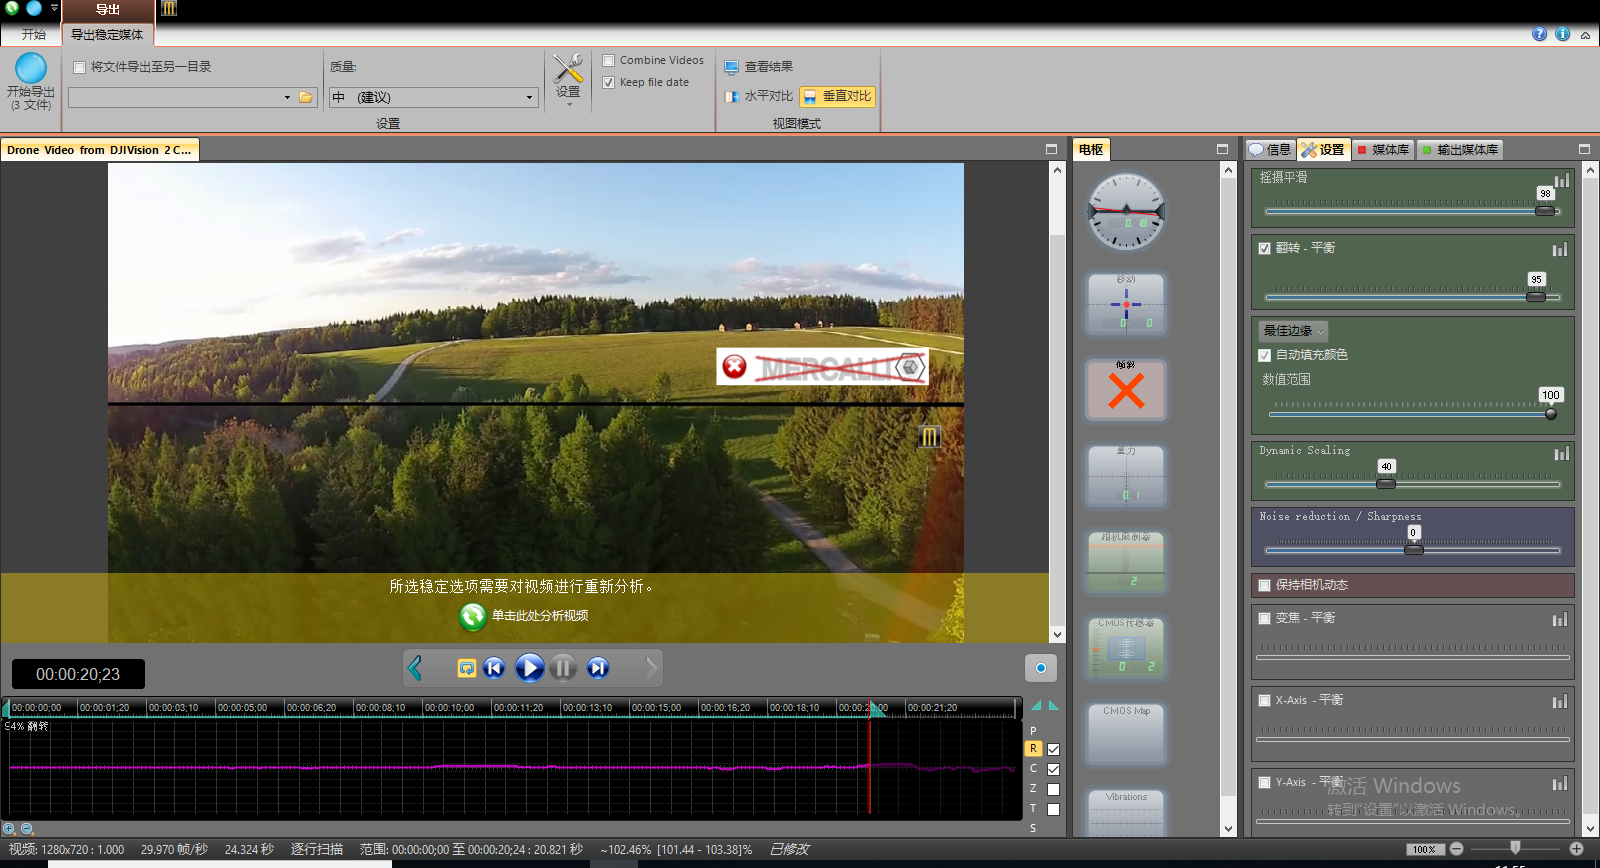Select the Drone Video from DJIVision tab

[x=99, y=150]
